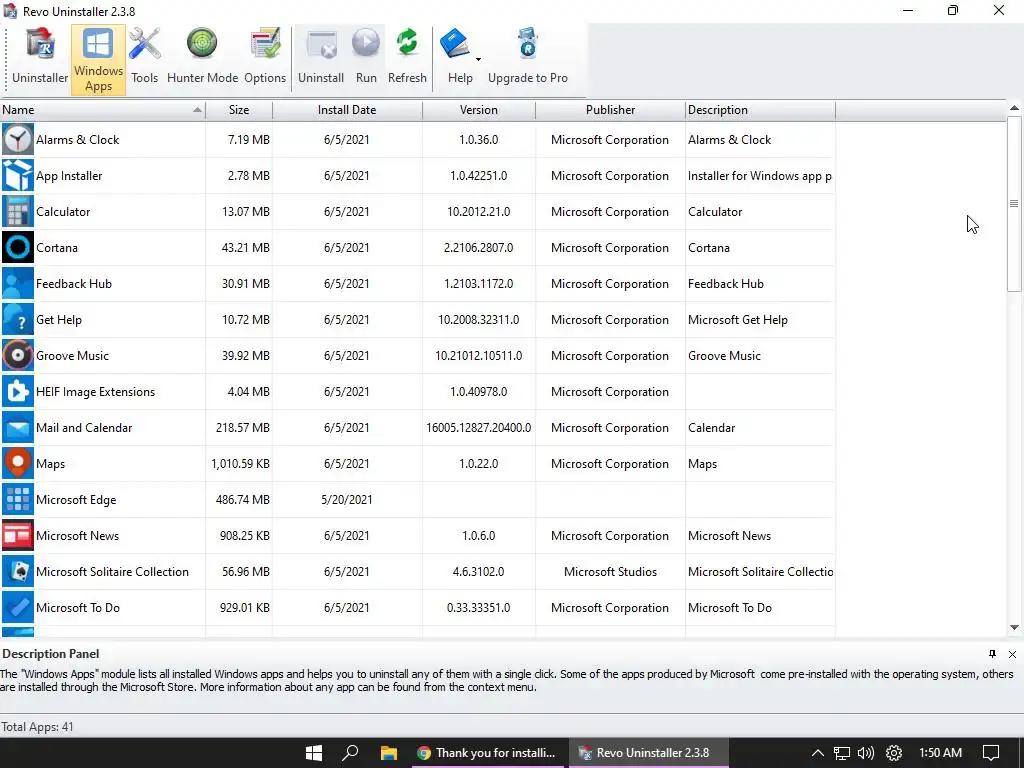Select the Microsoft Solitaire Collection icon
The width and height of the screenshot is (1024, 768).
point(18,571)
